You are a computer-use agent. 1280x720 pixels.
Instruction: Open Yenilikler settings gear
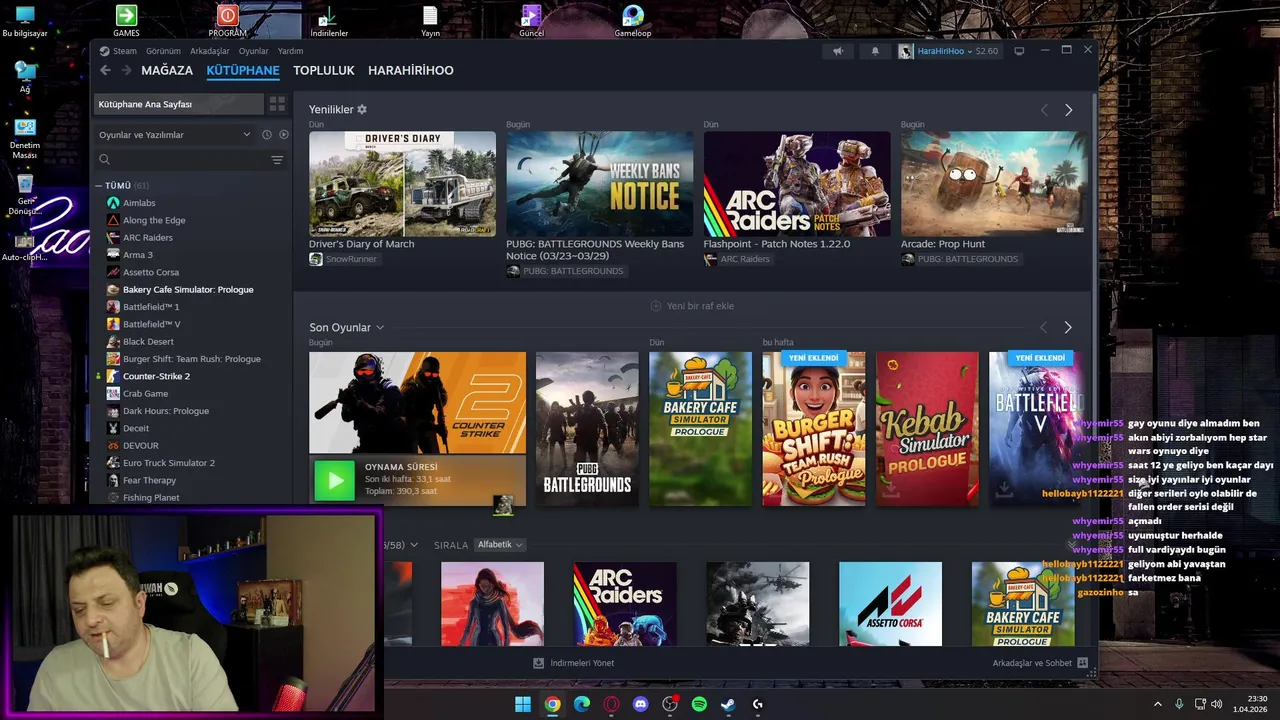pyautogui.click(x=362, y=109)
